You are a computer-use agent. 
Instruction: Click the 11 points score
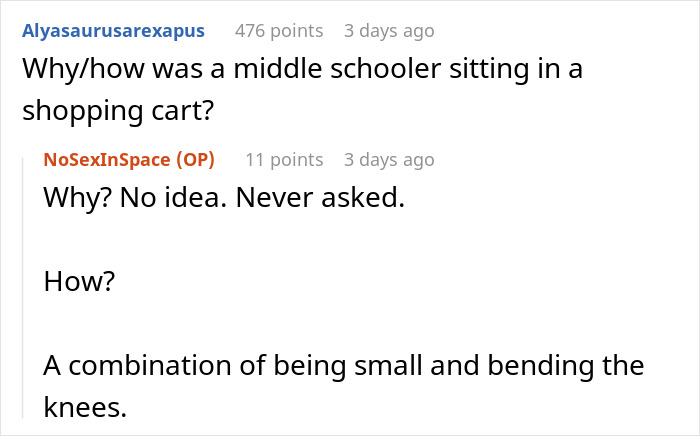pos(284,160)
